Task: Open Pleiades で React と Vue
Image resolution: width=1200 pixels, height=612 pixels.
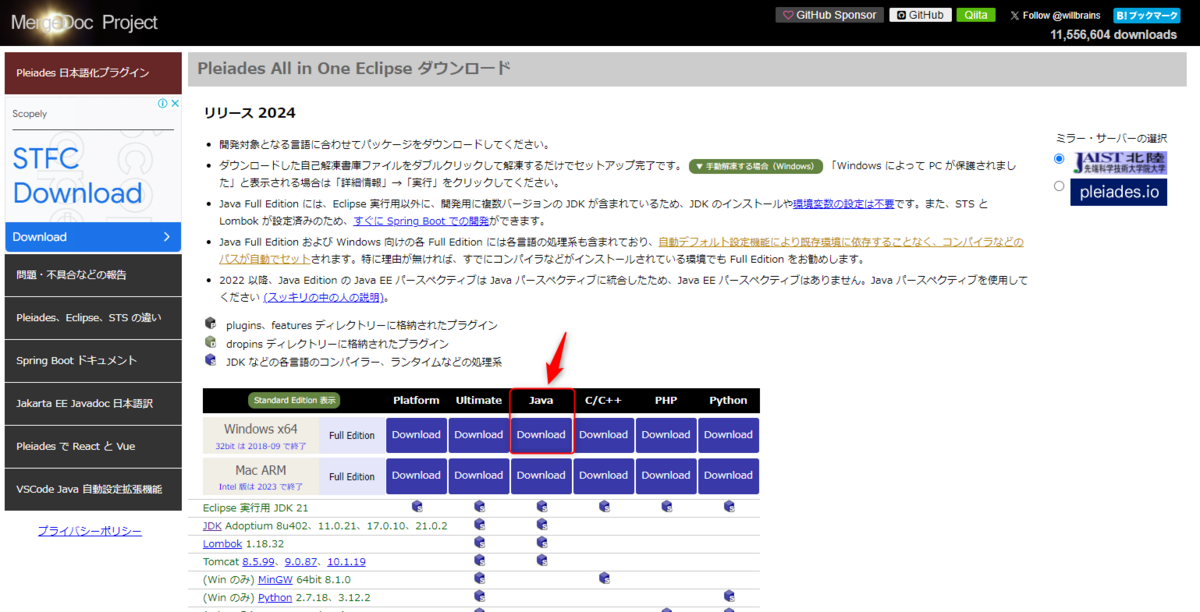Action: [x=93, y=446]
